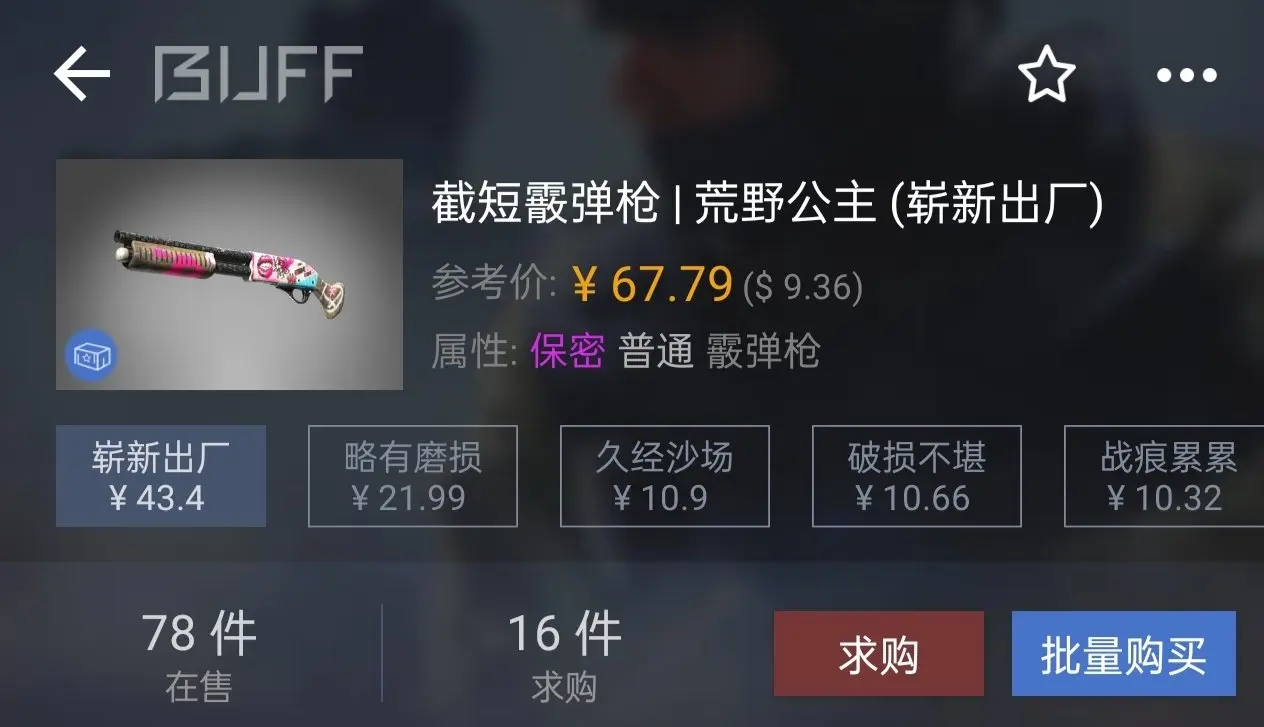Tap the back arrow icon
The height and width of the screenshot is (727, 1264).
81,75
